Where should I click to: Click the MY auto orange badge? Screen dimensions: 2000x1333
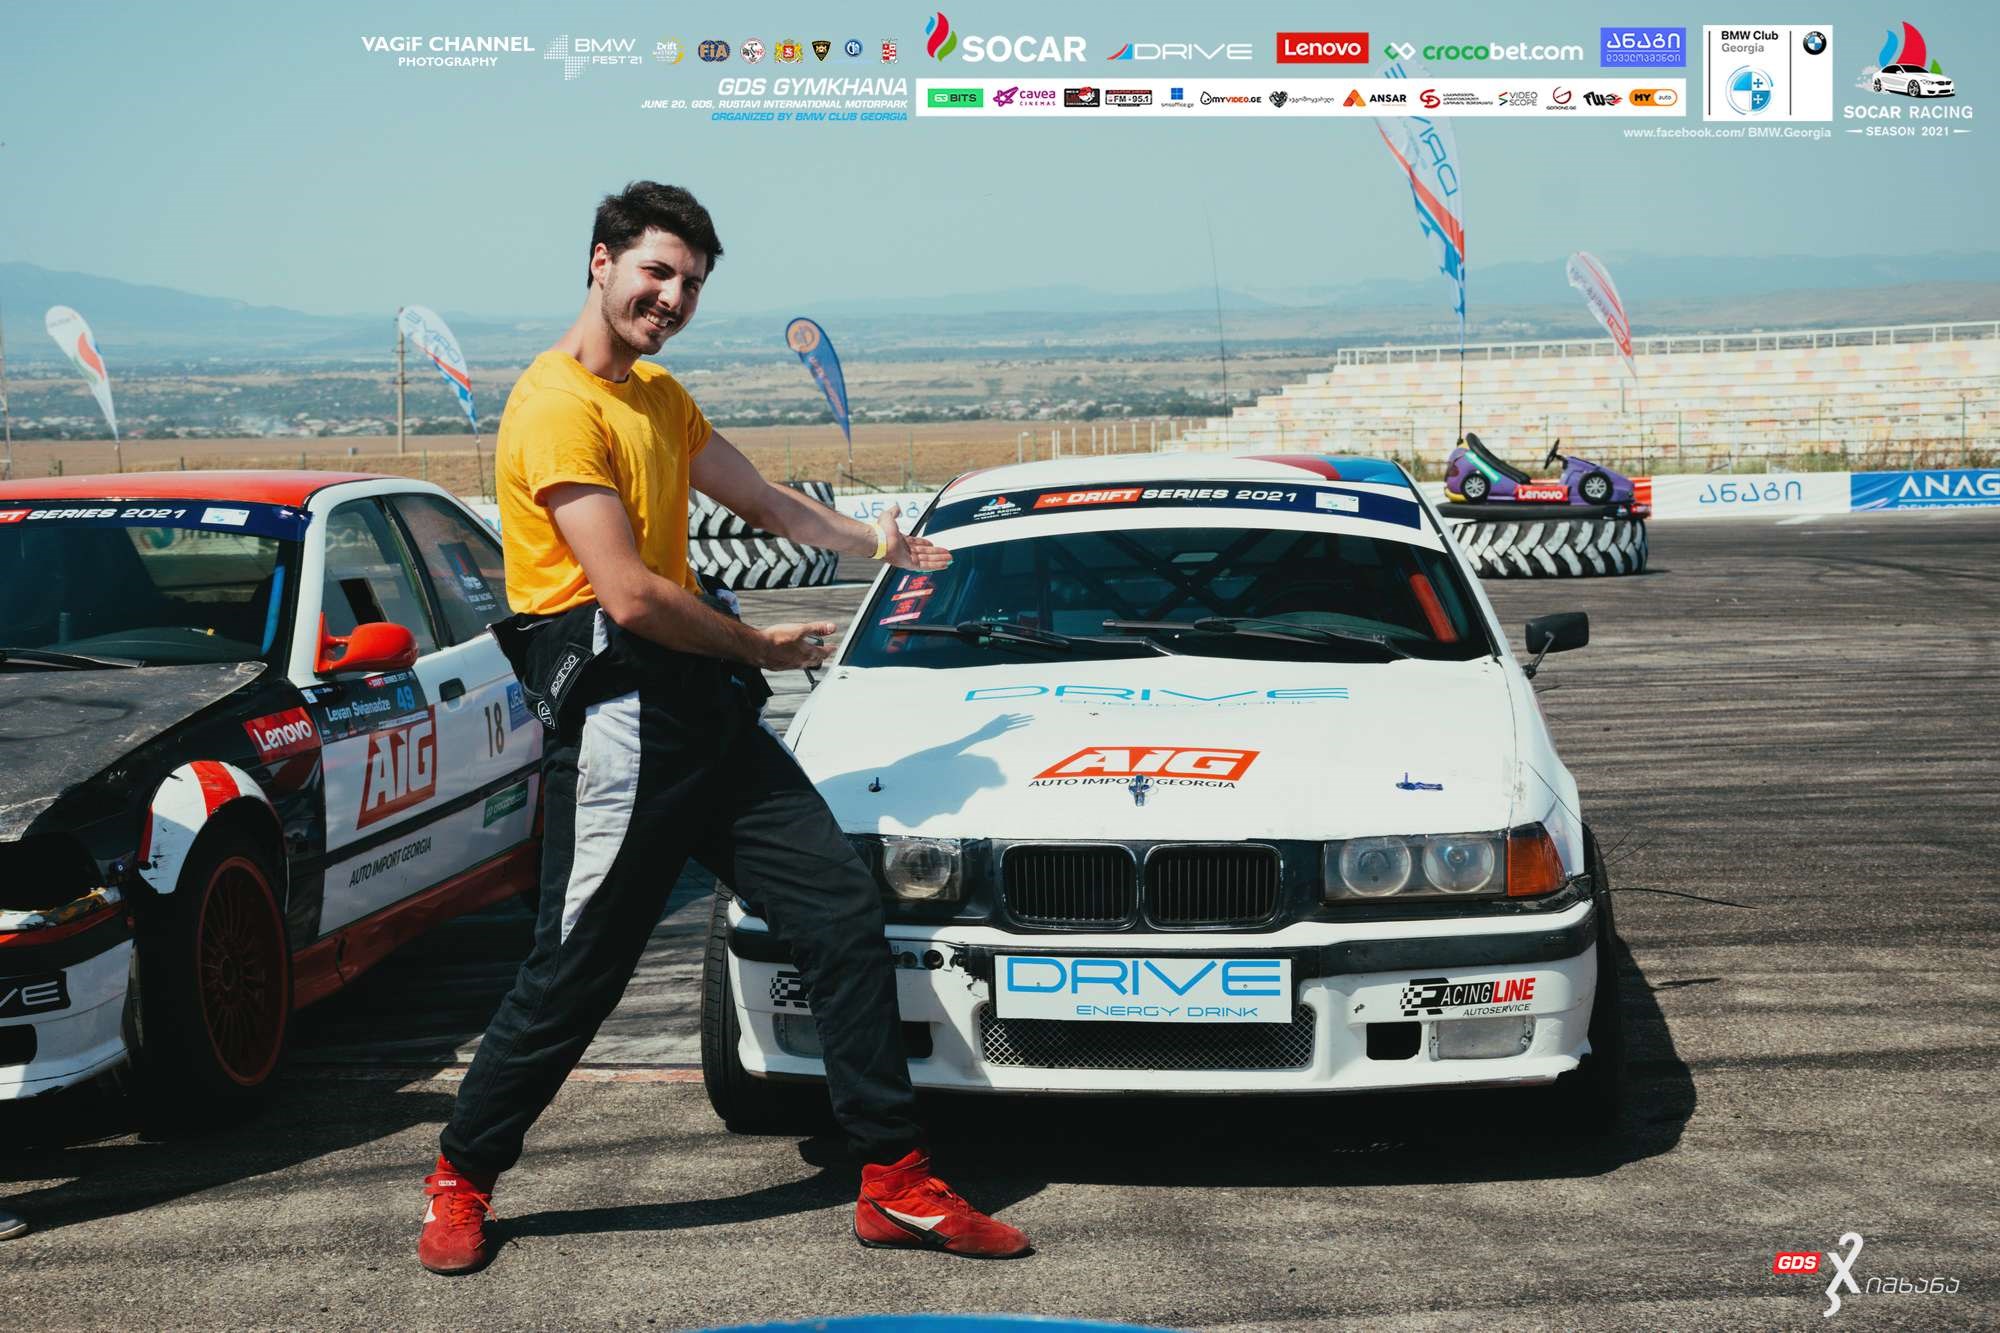point(1653,98)
